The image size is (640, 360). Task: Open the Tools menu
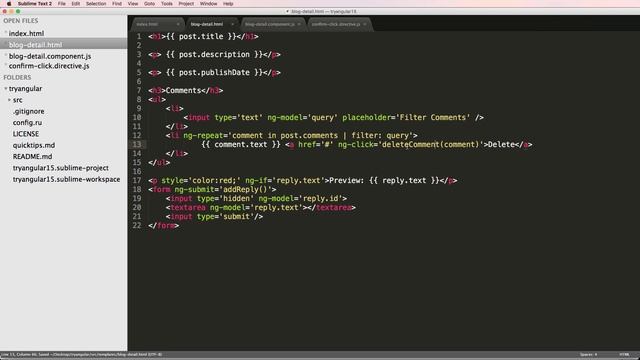click(x=167, y=4)
